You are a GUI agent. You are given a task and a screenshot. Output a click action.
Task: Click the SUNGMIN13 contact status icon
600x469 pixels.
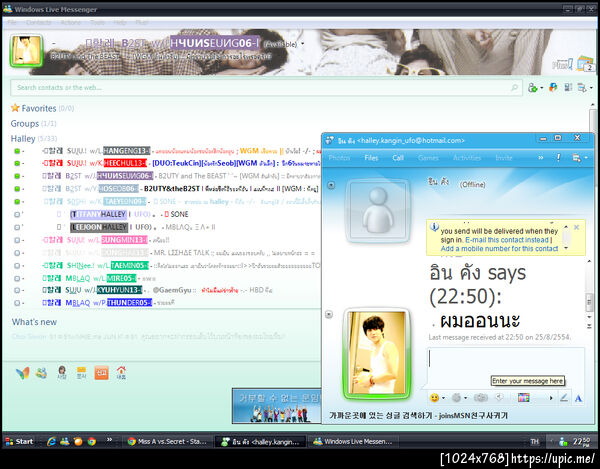(17, 240)
